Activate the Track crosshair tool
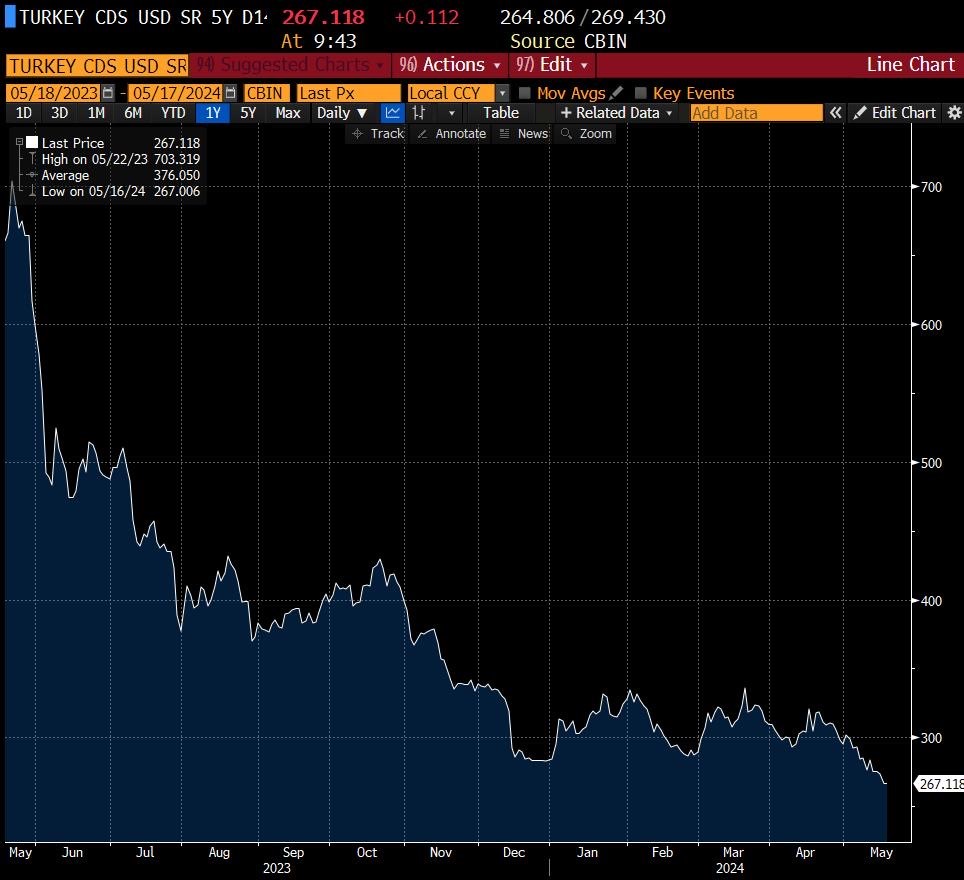This screenshot has width=964, height=880. click(x=378, y=134)
